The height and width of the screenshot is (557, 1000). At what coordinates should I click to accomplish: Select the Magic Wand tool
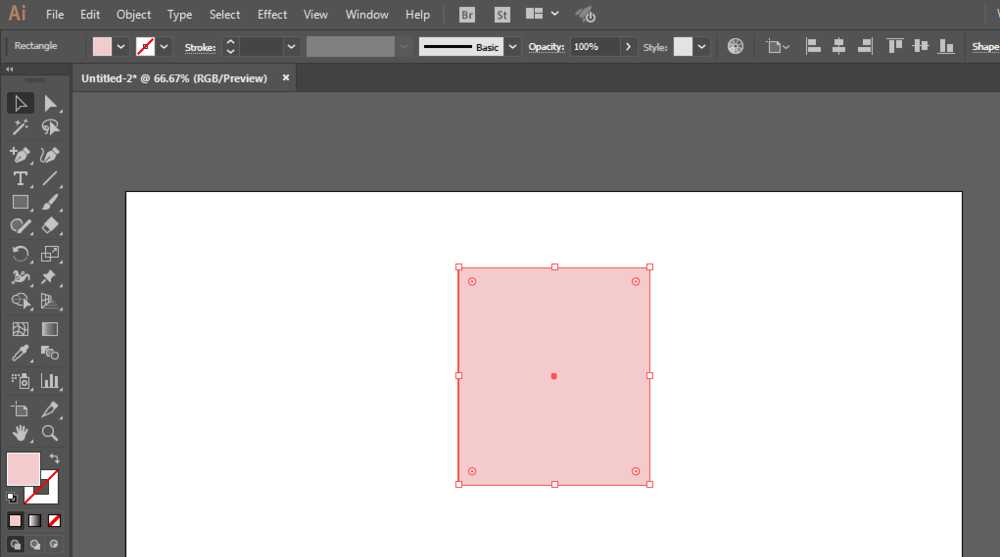(20, 128)
